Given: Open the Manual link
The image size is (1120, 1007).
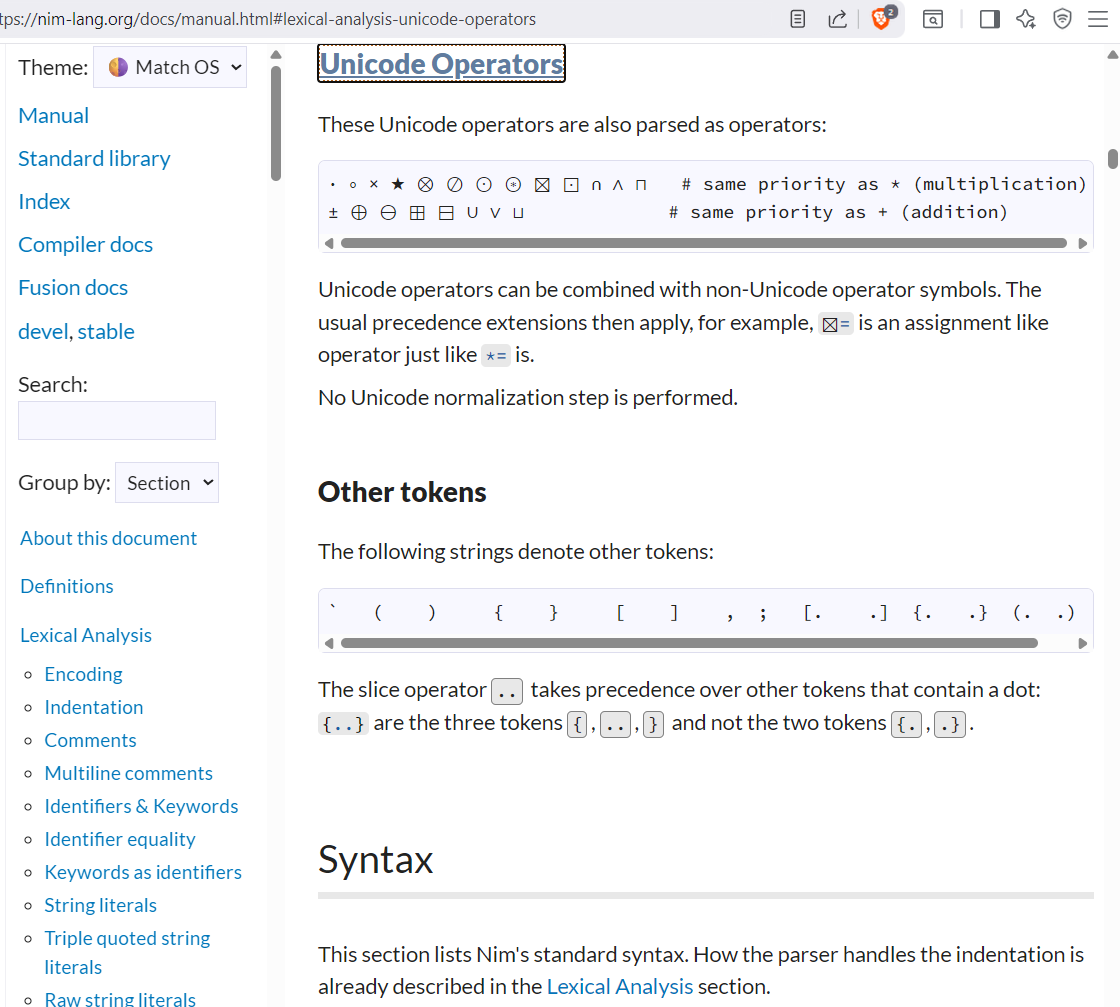Looking at the screenshot, I should tap(54, 116).
